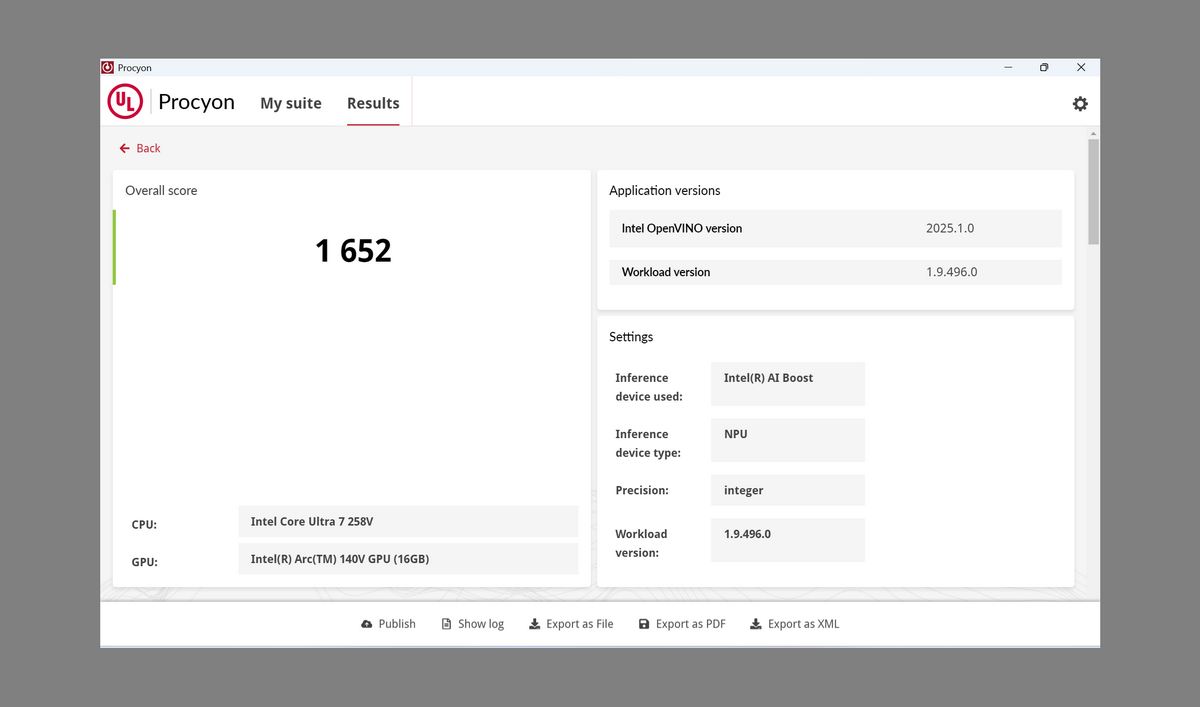Open Show log
The width and height of the screenshot is (1200, 707).
pos(473,624)
